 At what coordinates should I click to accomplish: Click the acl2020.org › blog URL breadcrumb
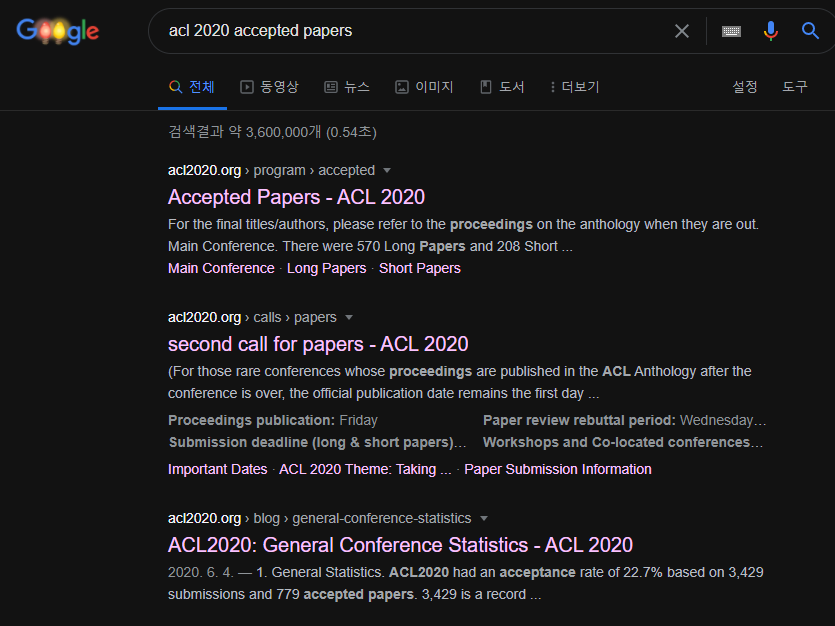[x=320, y=518]
